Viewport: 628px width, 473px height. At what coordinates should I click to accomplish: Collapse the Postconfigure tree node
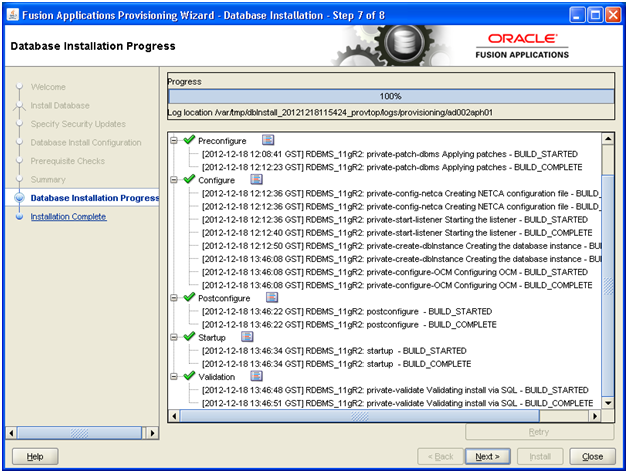pyautogui.click(x=174, y=298)
